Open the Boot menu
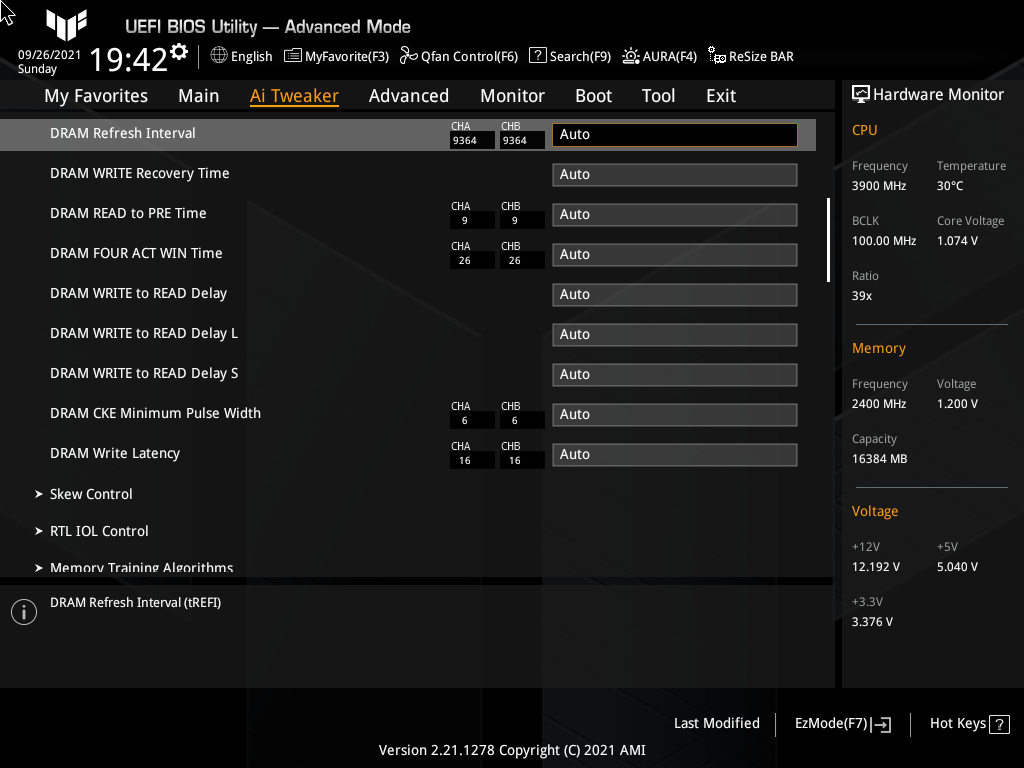The width and height of the screenshot is (1024, 768). tap(593, 95)
